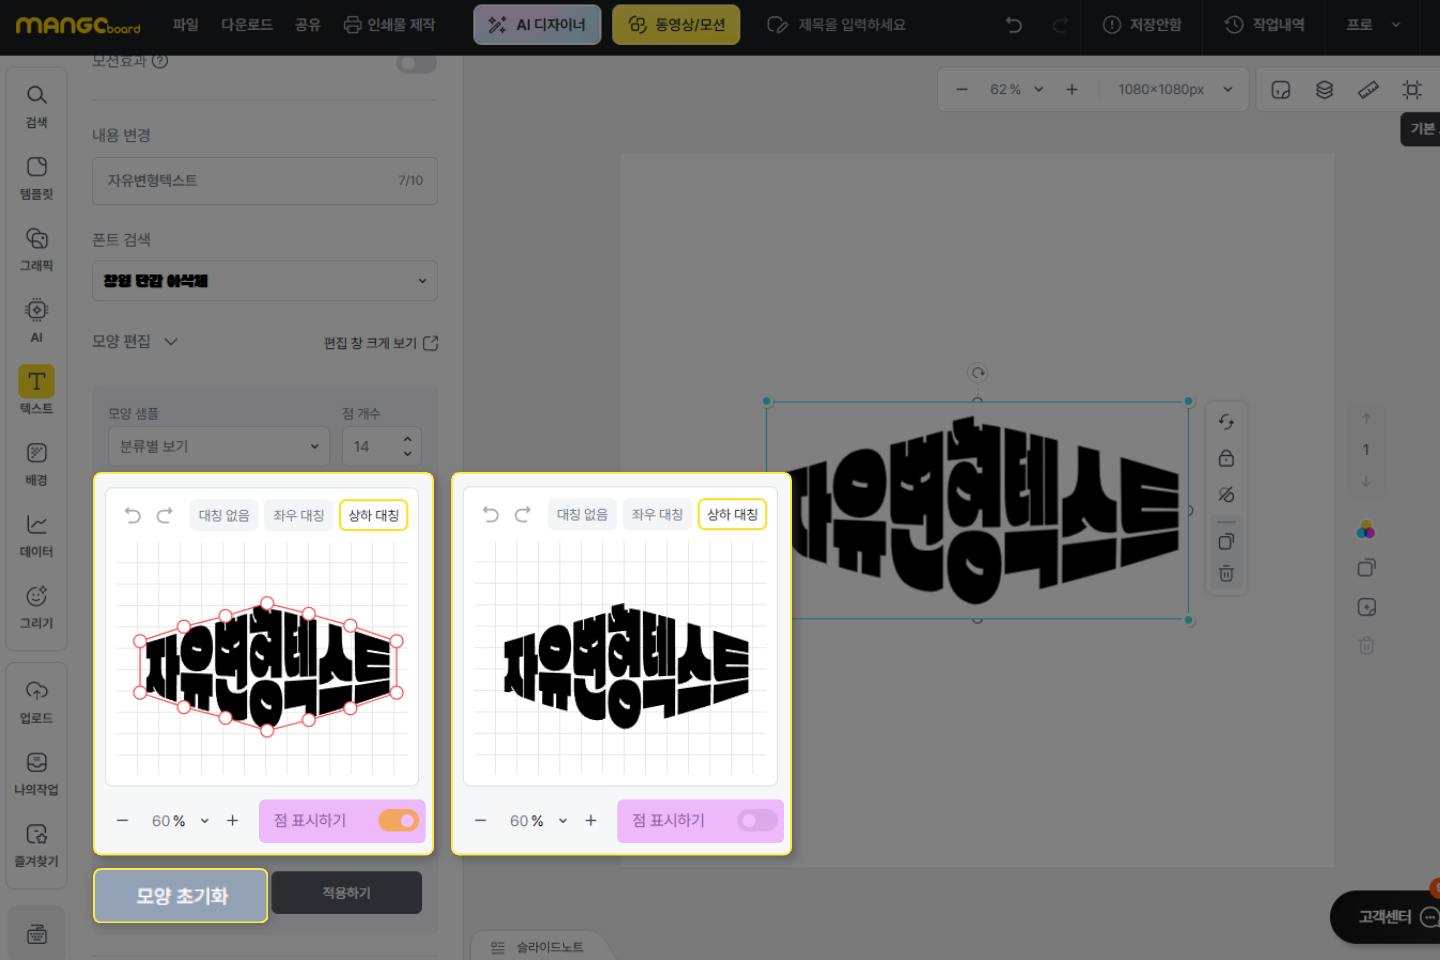
Task: Enable 점 표시하기 in right editor
Action: pos(756,821)
